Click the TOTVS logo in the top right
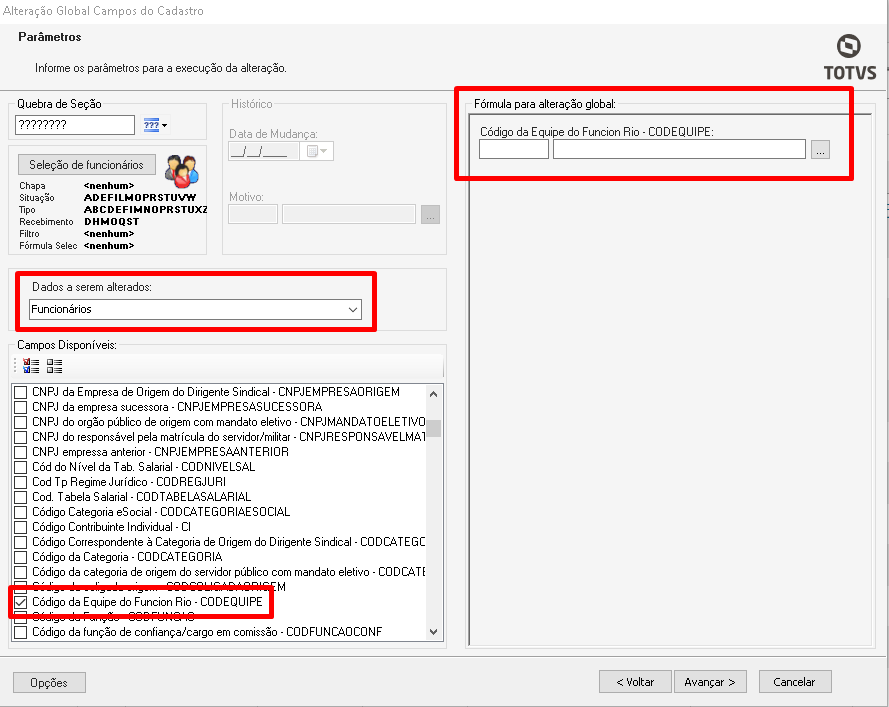Image resolution: width=889 pixels, height=707 pixels. click(x=849, y=56)
